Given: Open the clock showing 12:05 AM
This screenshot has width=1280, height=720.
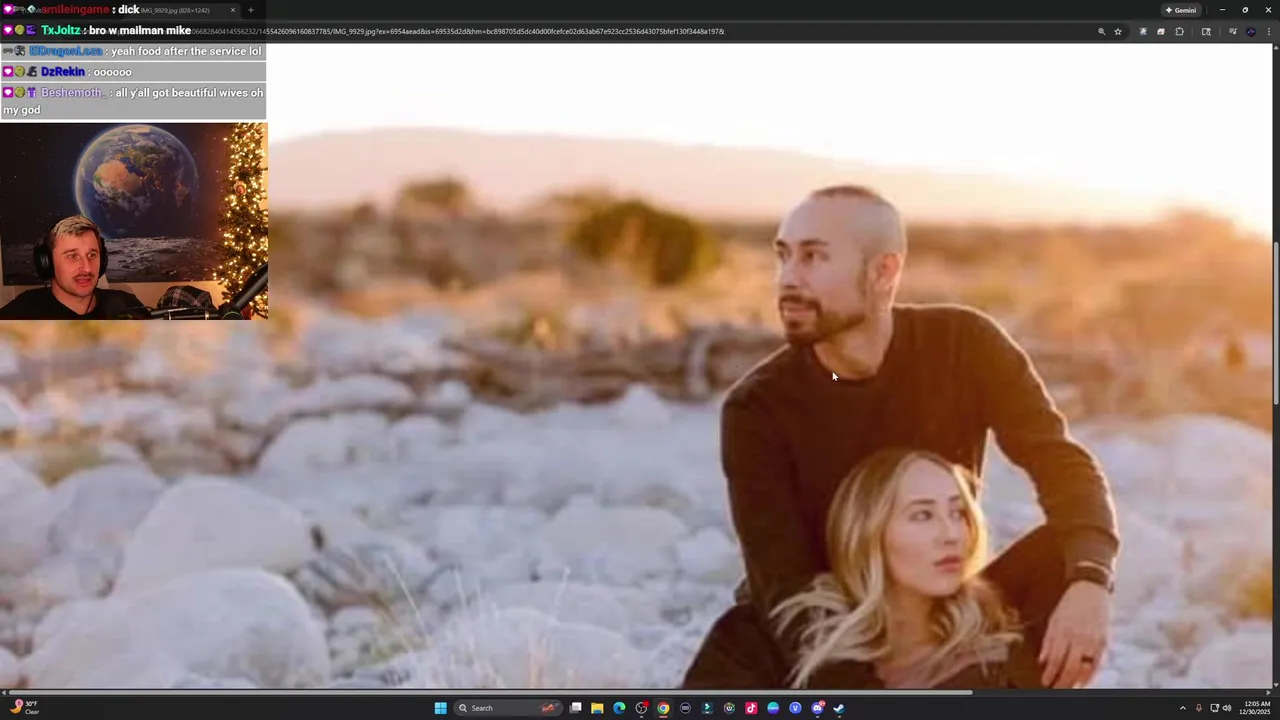Looking at the screenshot, I should click(x=1256, y=708).
